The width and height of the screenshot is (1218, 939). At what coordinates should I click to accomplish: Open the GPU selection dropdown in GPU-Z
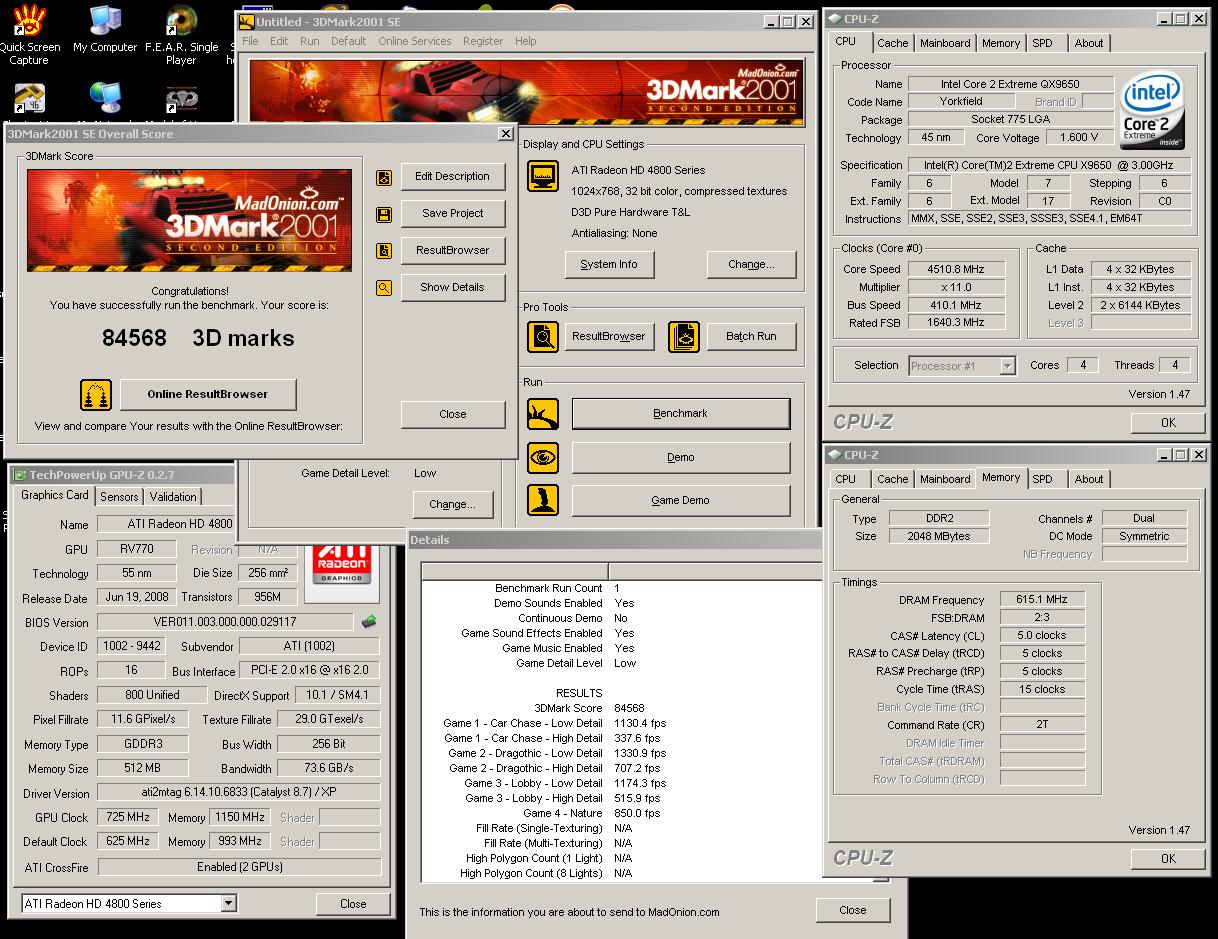(x=228, y=904)
